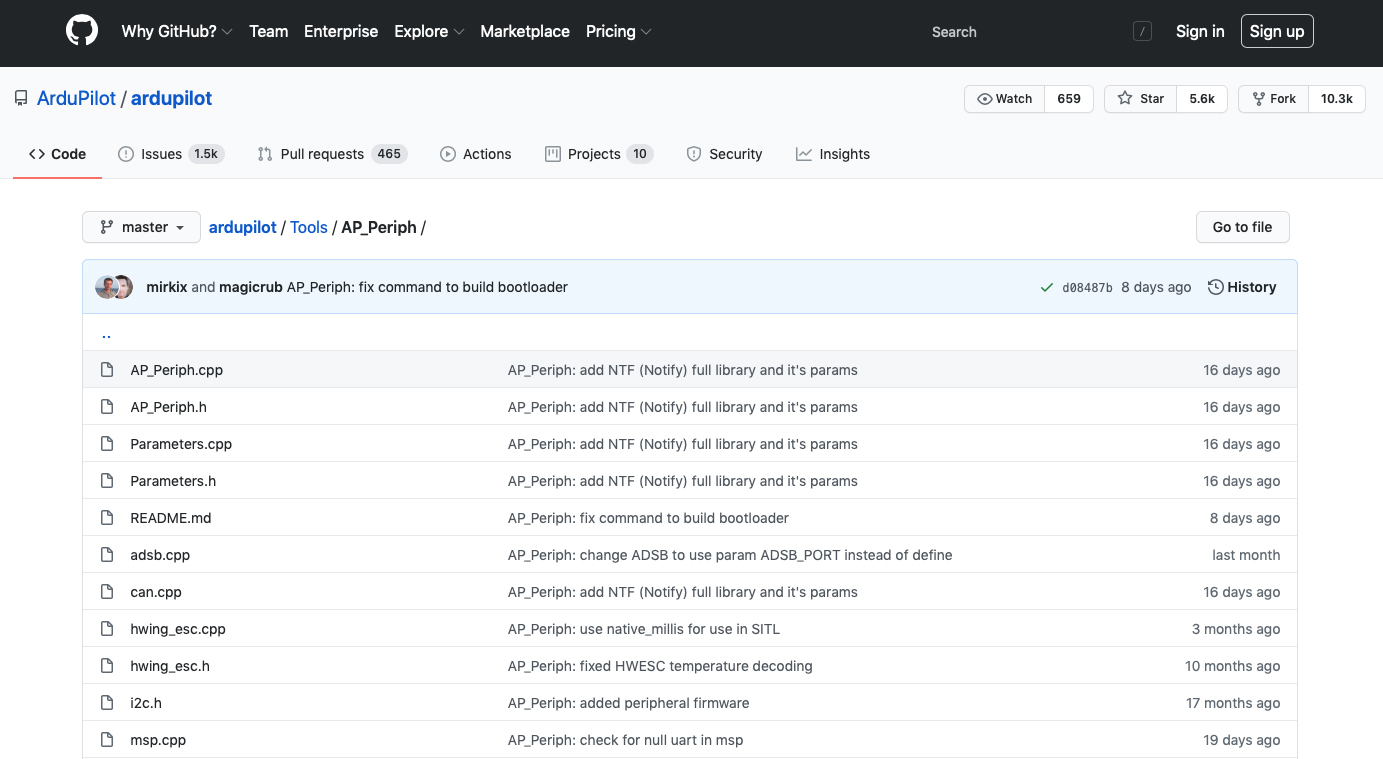Viewport: 1383px width, 759px height.
Task: Click file icon next to msp.cpp
Action: 107,740
